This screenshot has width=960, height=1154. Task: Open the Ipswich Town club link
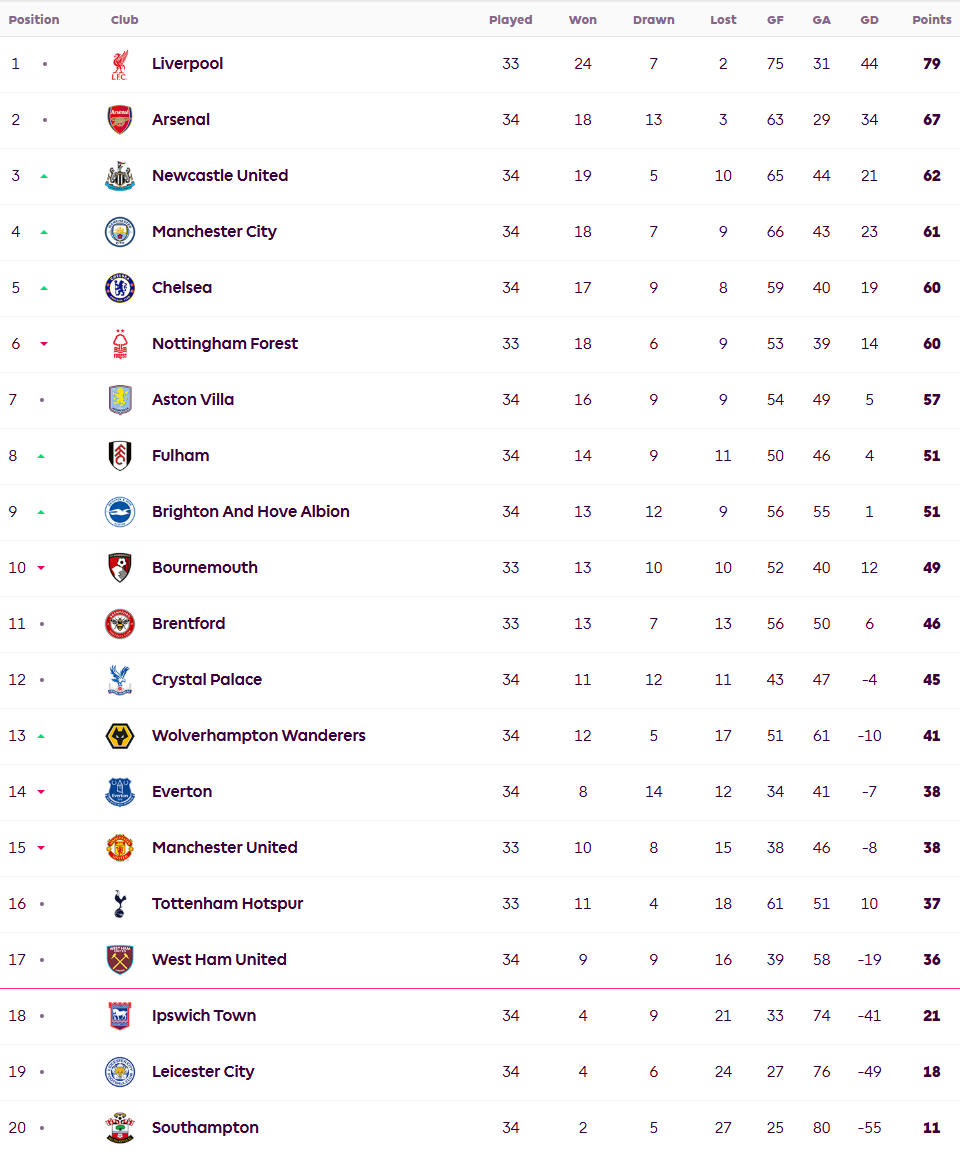click(204, 1016)
